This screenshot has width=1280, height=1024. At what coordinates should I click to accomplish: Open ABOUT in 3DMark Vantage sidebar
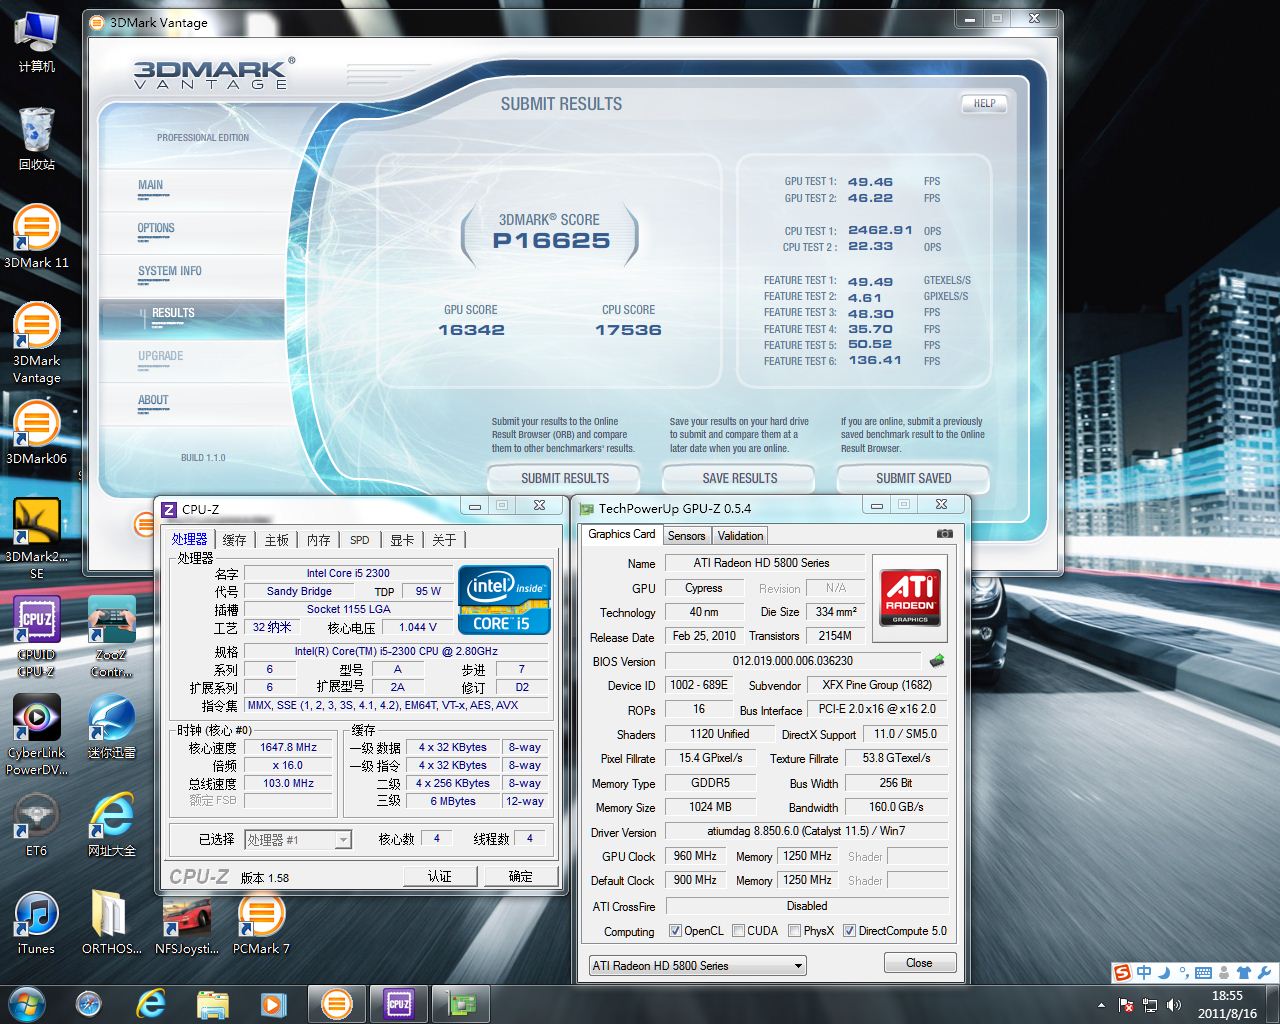point(153,400)
